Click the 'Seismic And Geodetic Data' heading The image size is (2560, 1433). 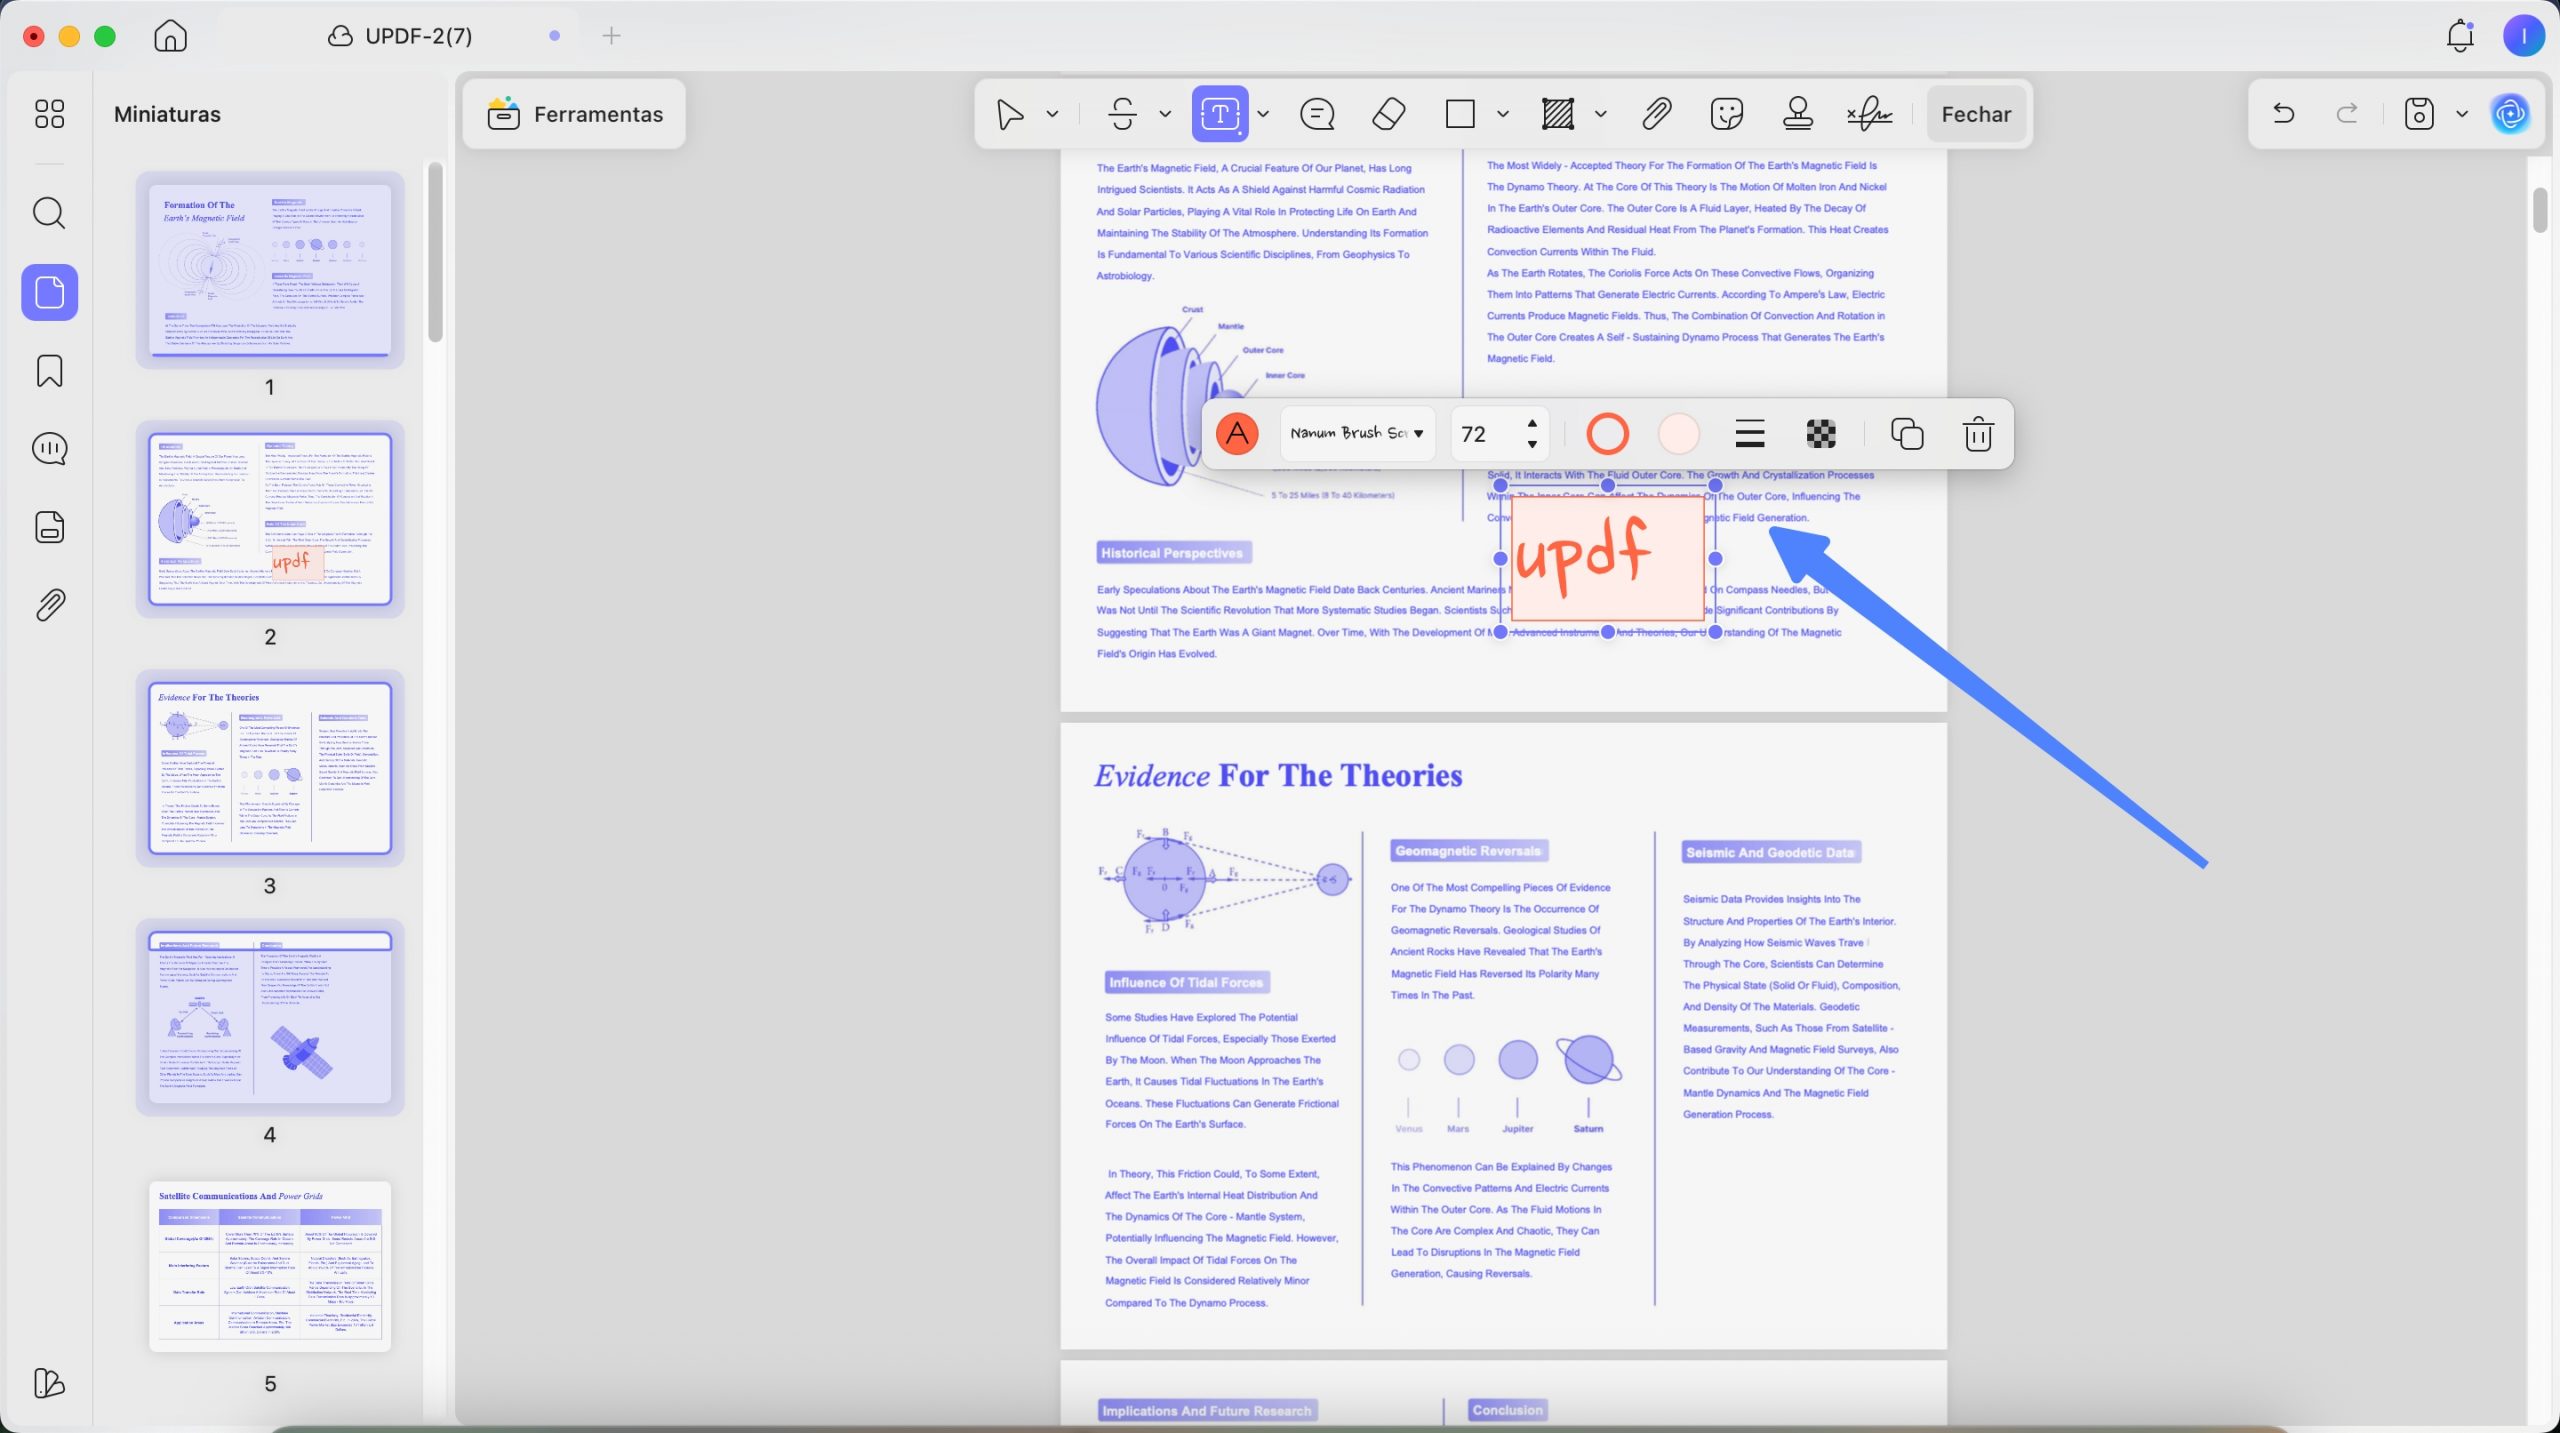(x=1770, y=852)
